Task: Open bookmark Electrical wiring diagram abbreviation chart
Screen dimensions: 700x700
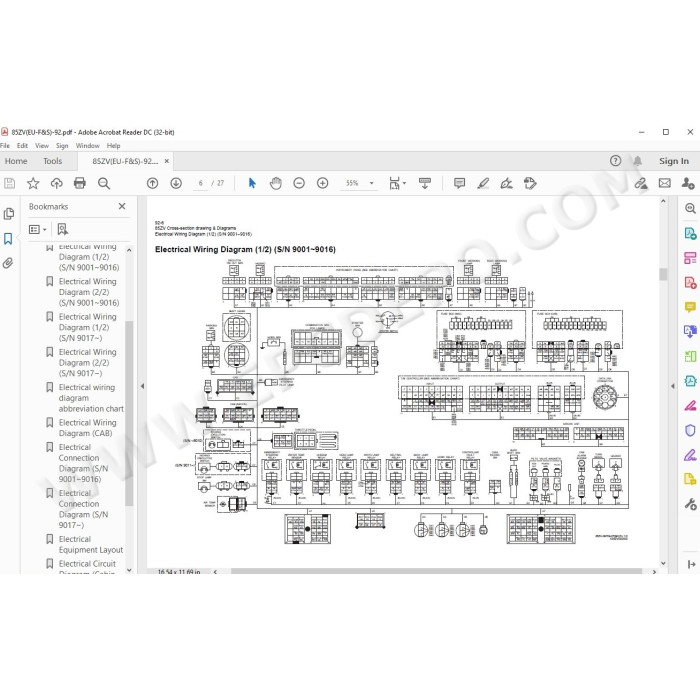Action: point(91,398)
